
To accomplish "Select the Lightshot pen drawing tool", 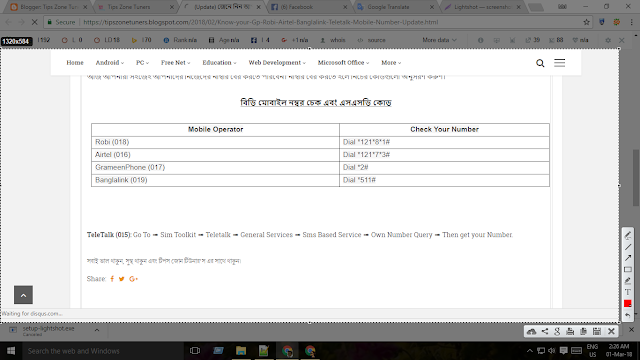I will [x=628, y=236].
